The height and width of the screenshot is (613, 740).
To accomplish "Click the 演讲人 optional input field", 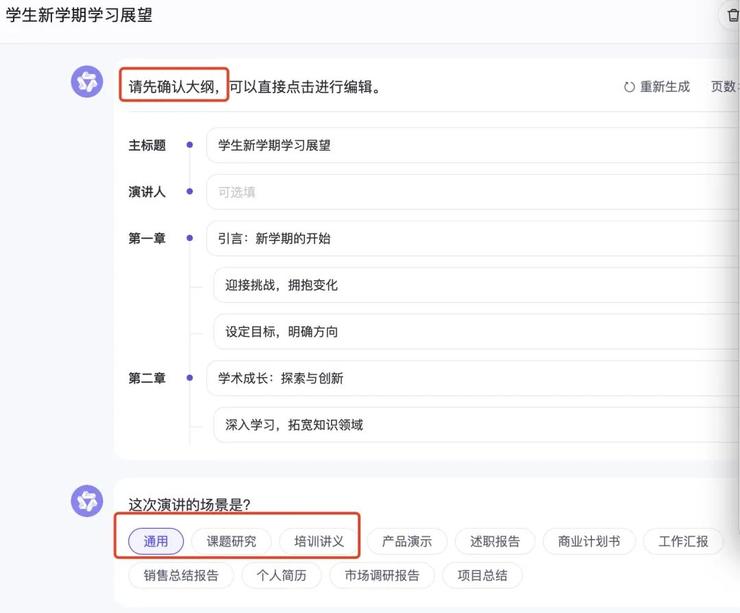I will 470,192.
